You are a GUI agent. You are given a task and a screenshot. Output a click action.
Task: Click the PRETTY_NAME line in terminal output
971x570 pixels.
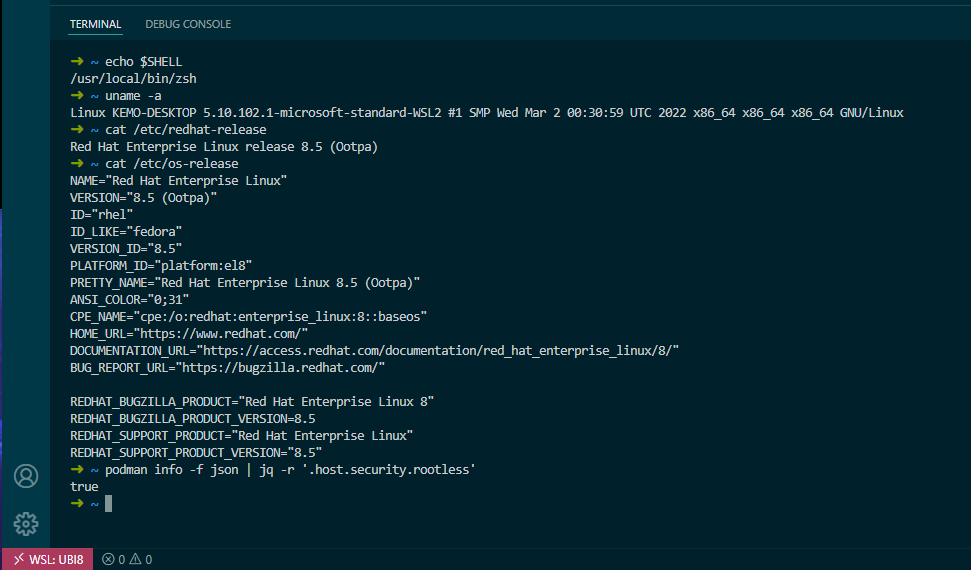[245, 283]
